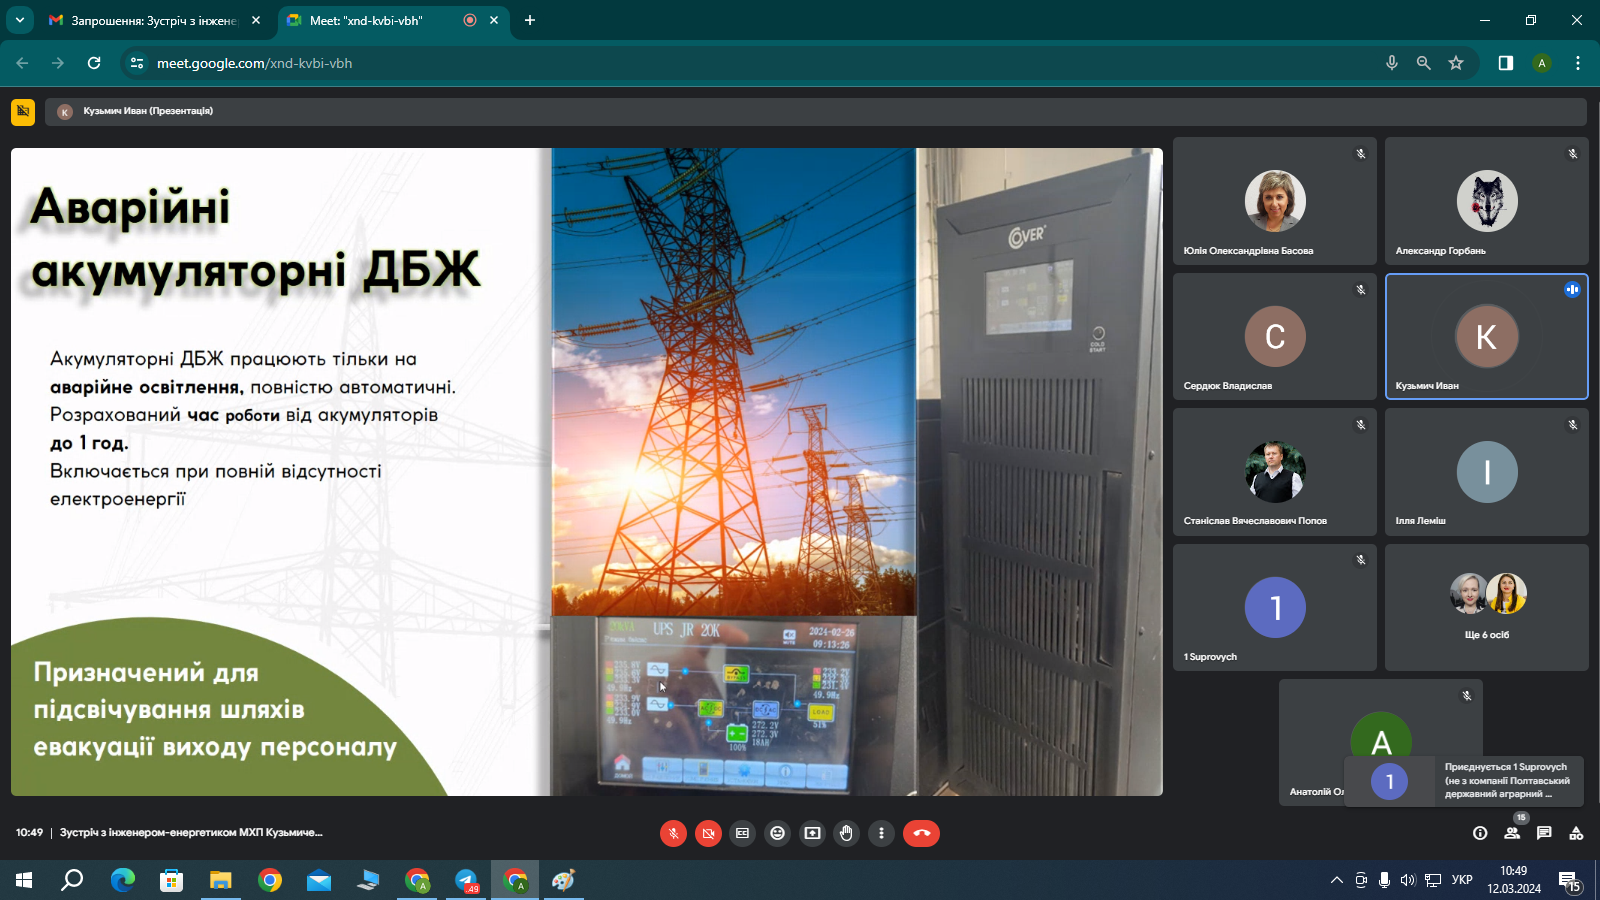The height and width of the screenshot is (900, 1600).
Task: Open Microsoft Store from taskbar
Action: click(171, 880)
